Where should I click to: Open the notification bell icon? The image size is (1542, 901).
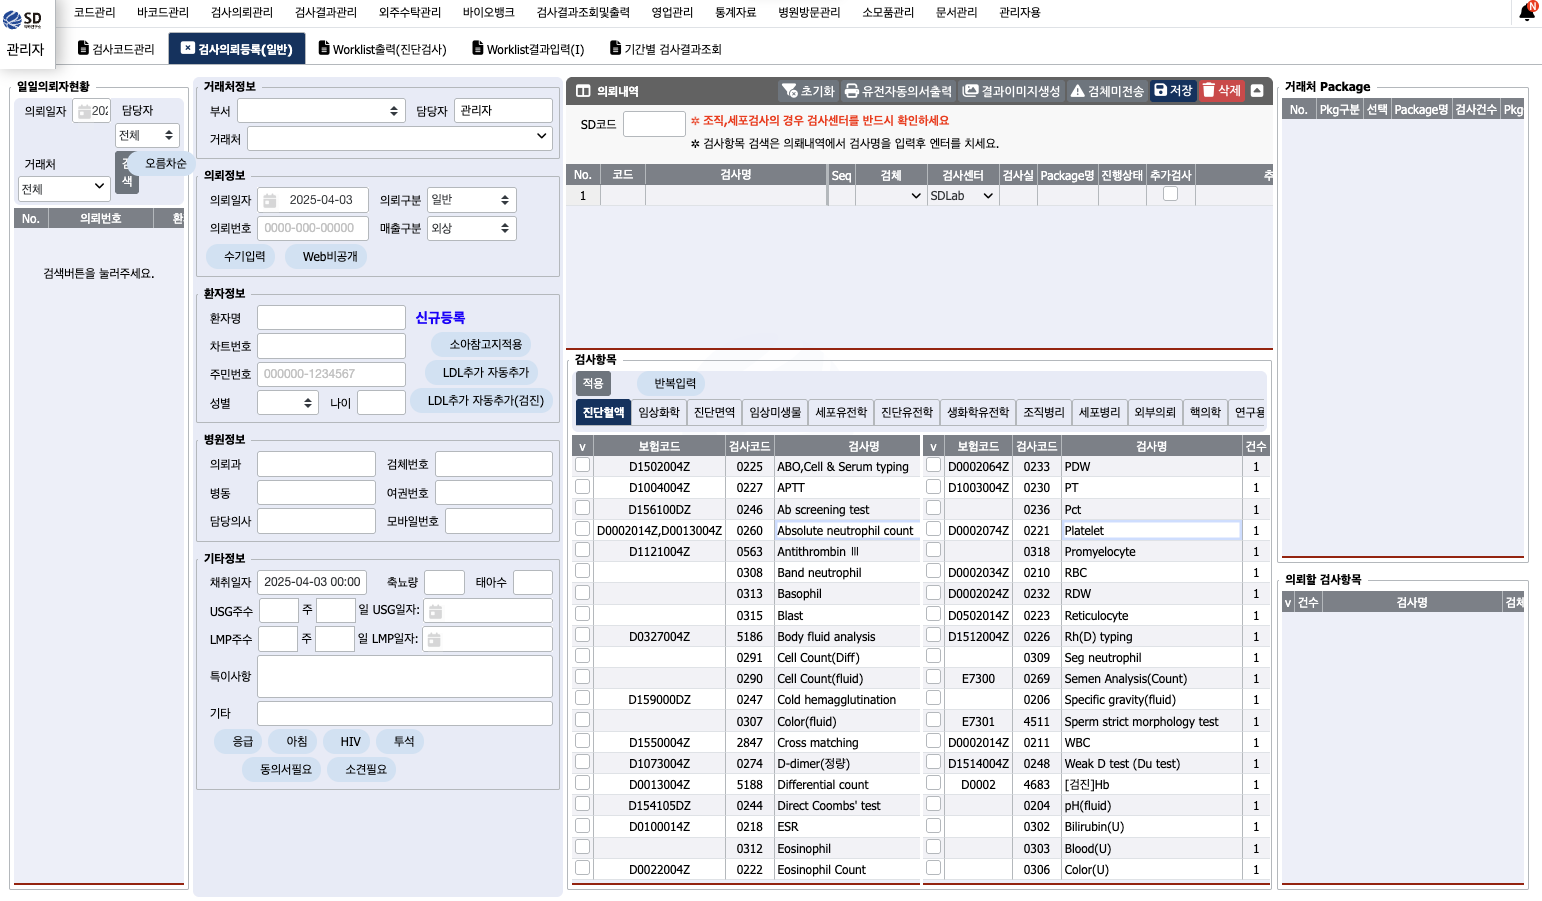[1526, 13]
